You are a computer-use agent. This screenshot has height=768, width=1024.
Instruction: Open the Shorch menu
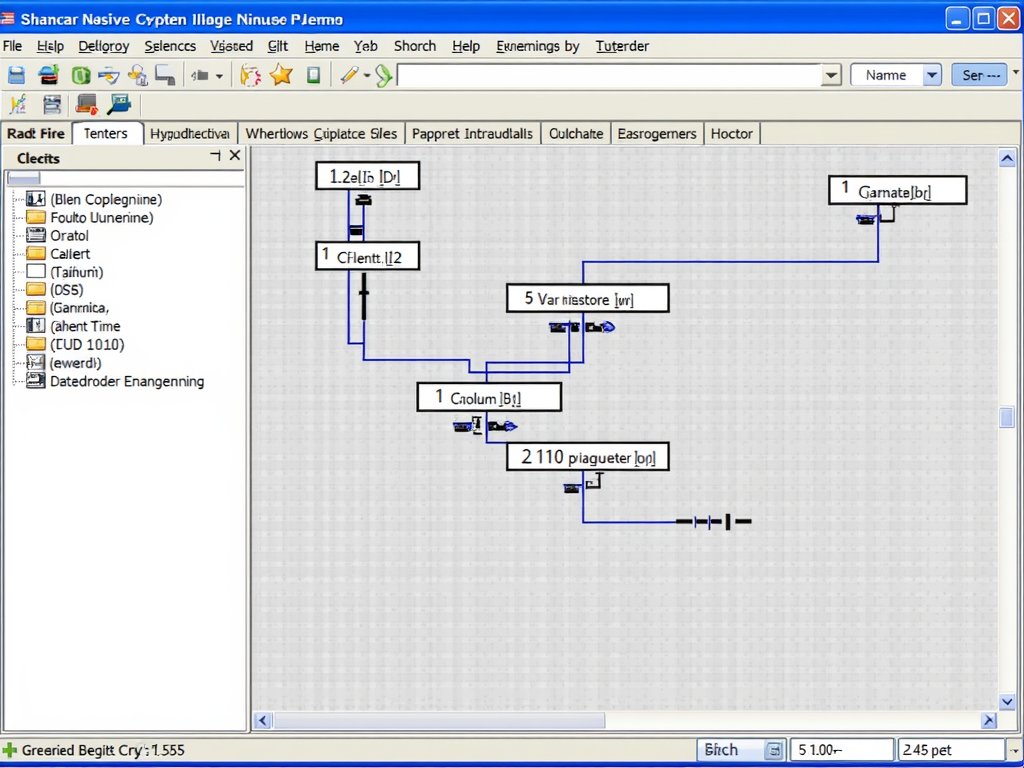(x=415, y=46)
